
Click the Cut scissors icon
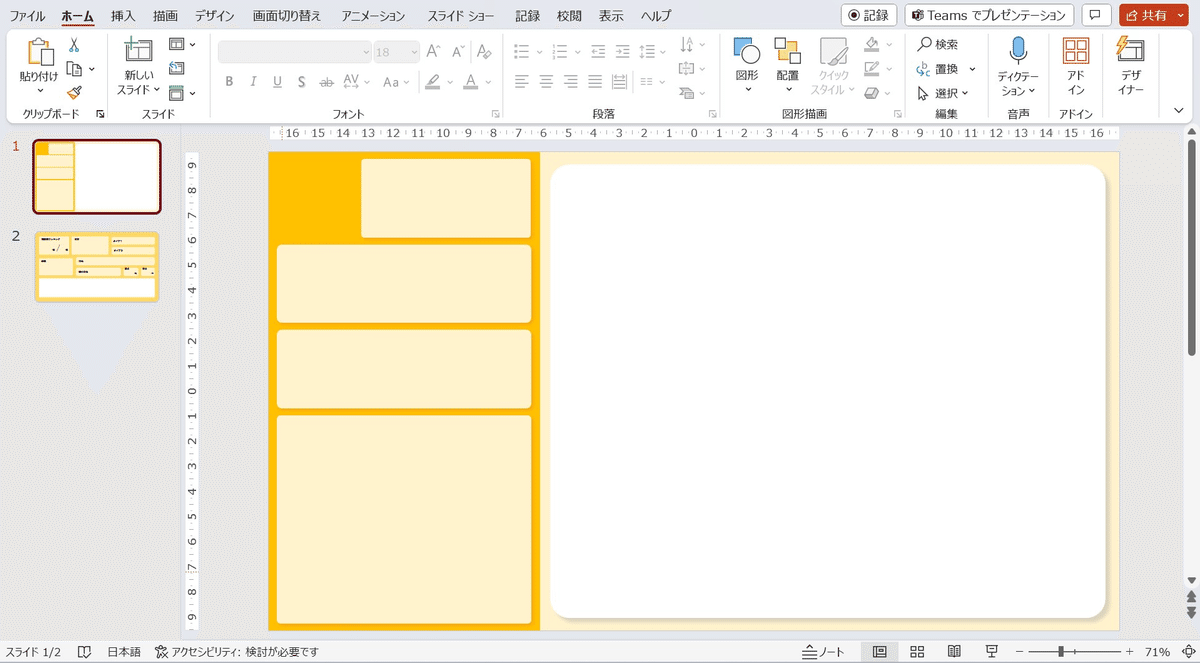(74, 45)
